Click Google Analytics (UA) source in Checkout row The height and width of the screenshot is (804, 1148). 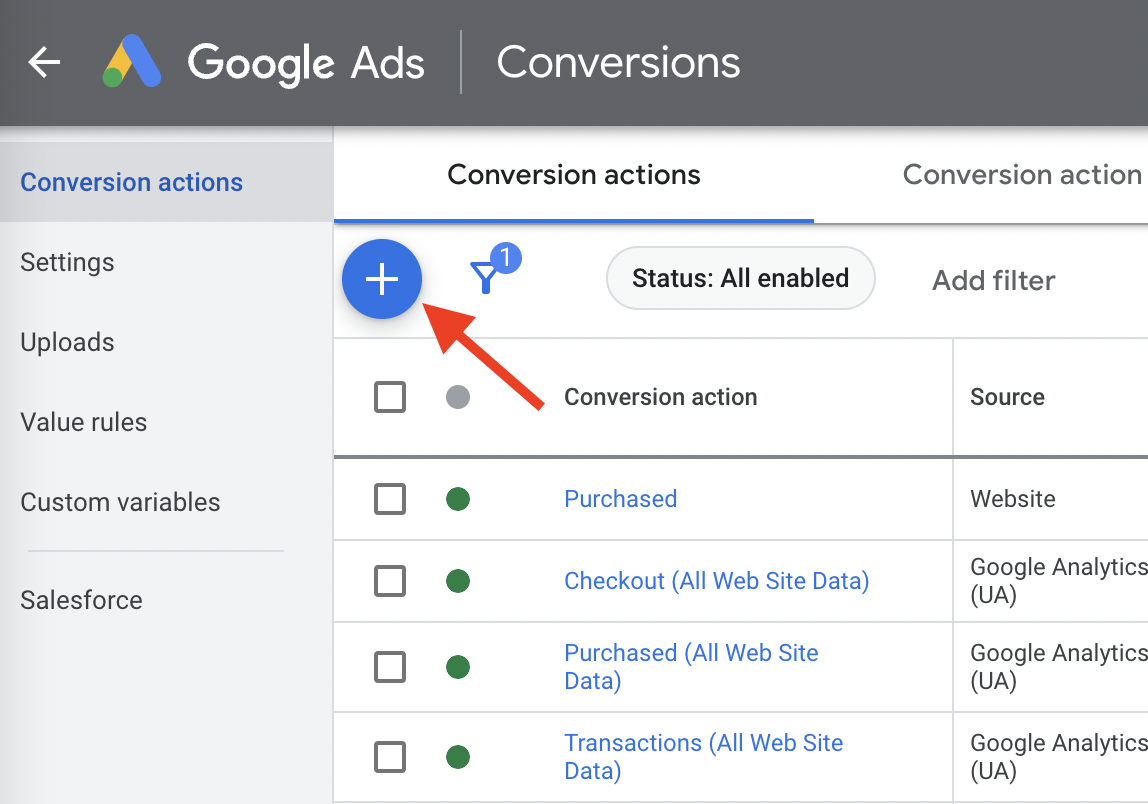coord(1059,581)
